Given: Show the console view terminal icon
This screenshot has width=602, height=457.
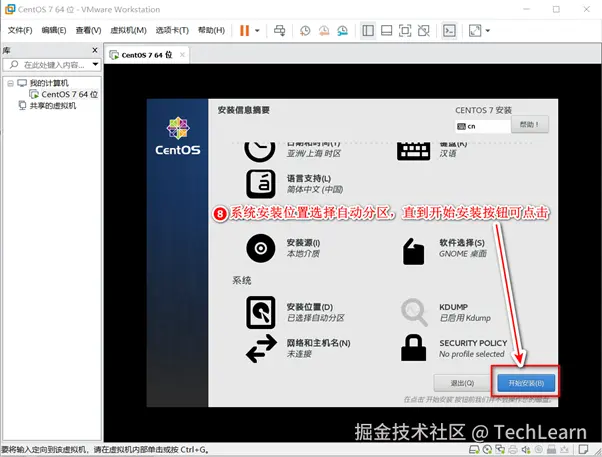Looking at the screenshot, I should 449,30.
